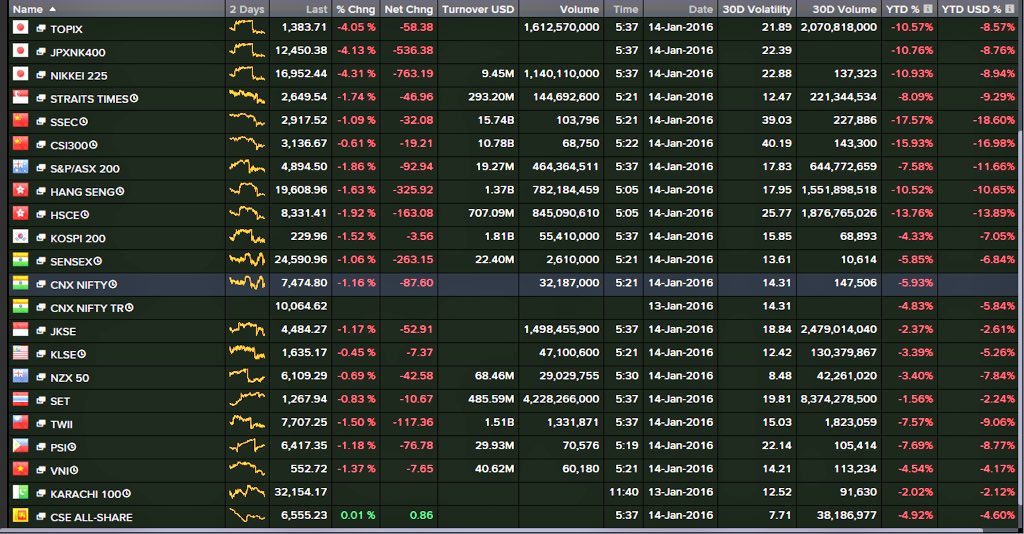Click the Philippines flag beside PSI
The image size is (1024, 534).
pyautogui.click(x=20, y=445)
